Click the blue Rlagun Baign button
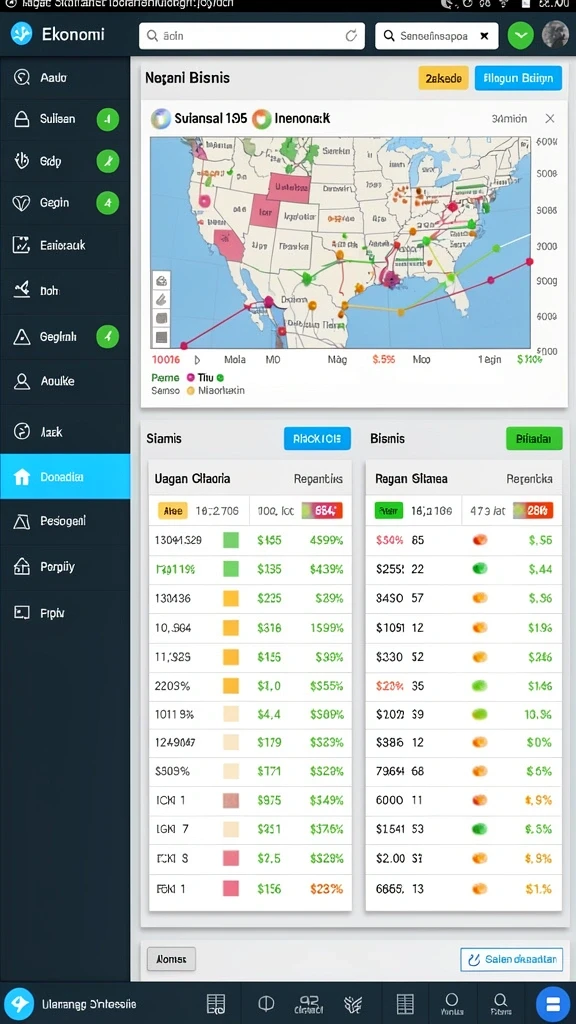This screenshot has height=1024, width=576. point(518,78)
